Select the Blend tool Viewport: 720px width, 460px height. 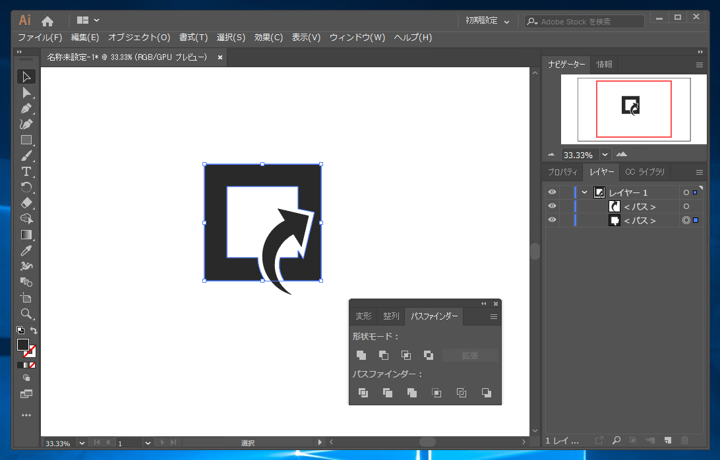[26, 282]
